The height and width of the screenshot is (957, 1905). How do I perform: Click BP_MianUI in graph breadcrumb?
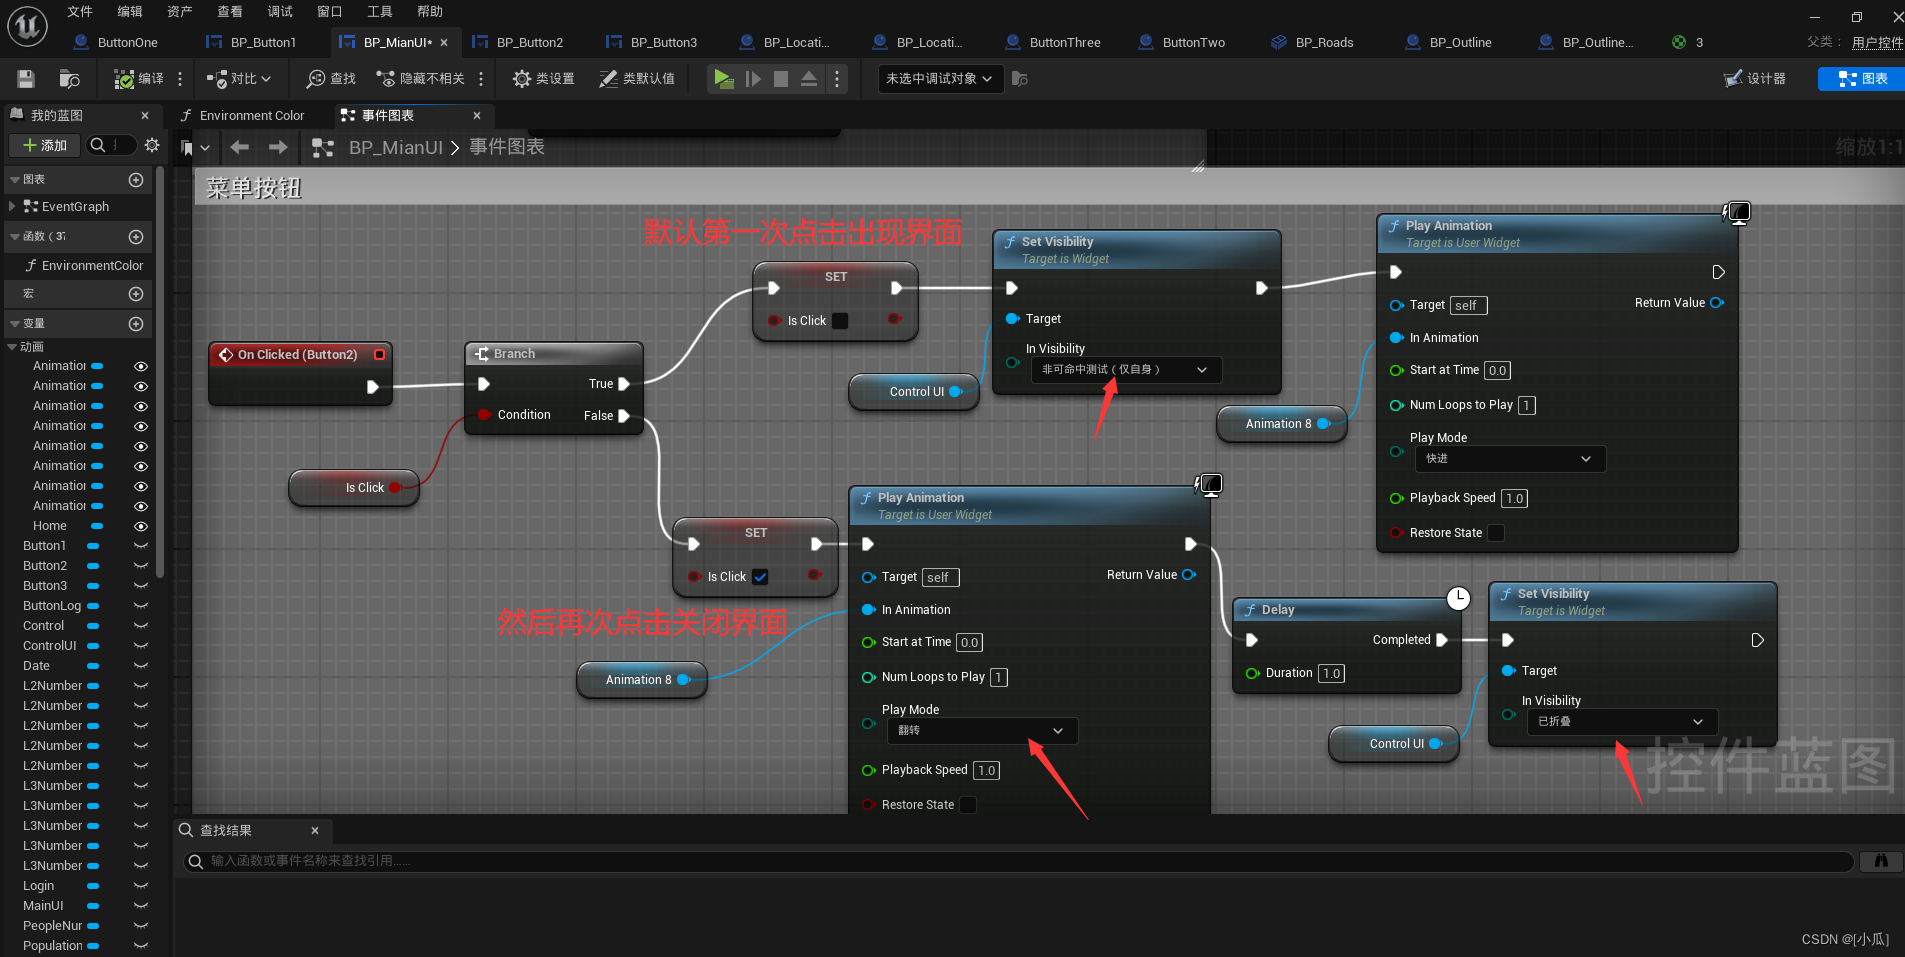point(395,147)
